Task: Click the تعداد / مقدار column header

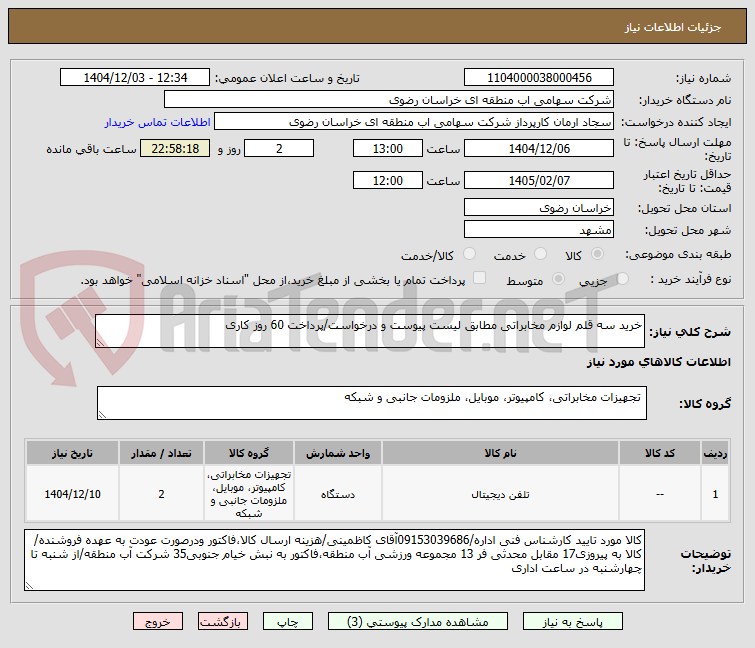Action: coord(161,453)
